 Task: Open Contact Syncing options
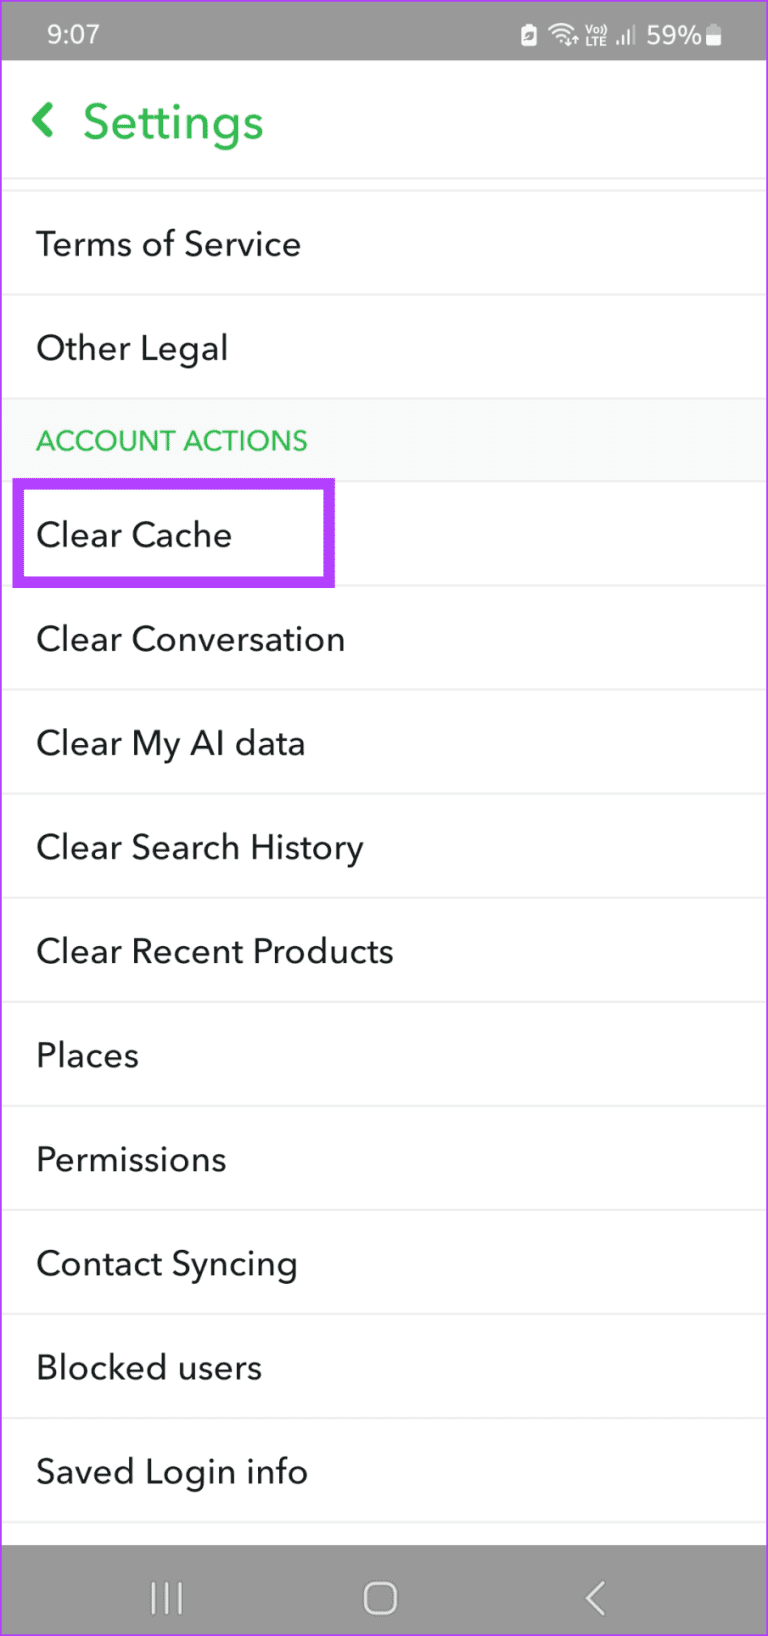[x=166, y=1263]
